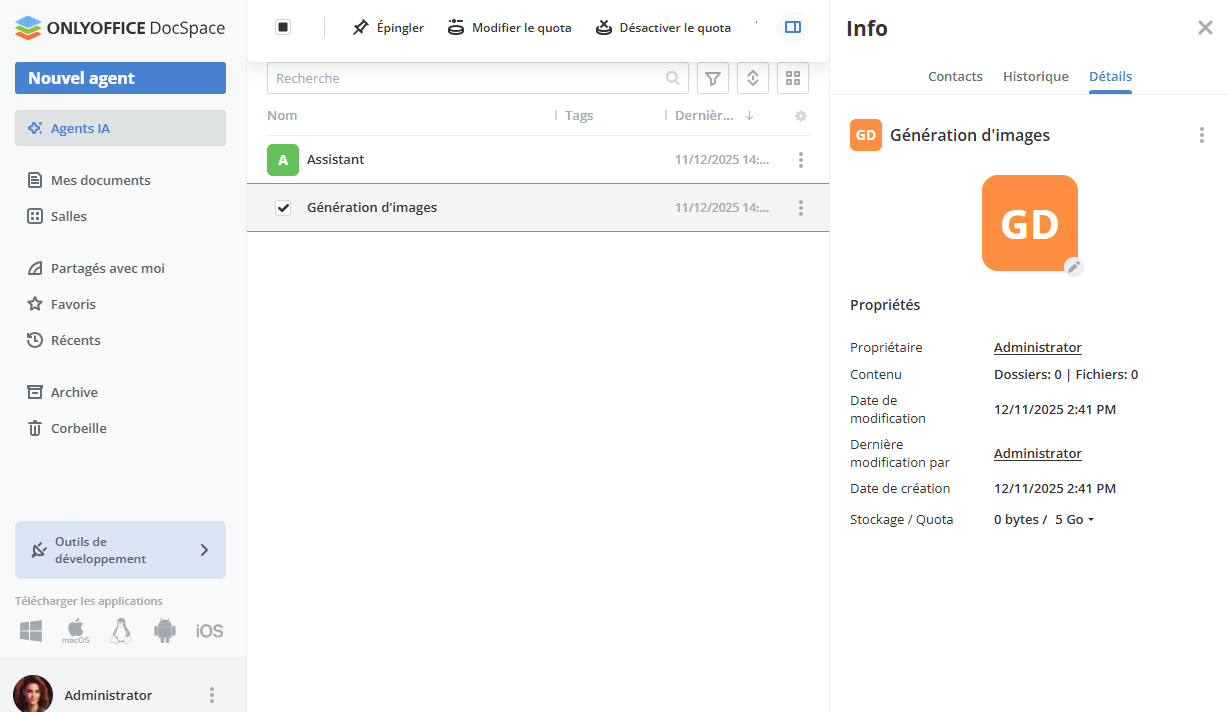
Task: Toggle the select-all checkbox in toolbar
Action: [x=283, y=28]
